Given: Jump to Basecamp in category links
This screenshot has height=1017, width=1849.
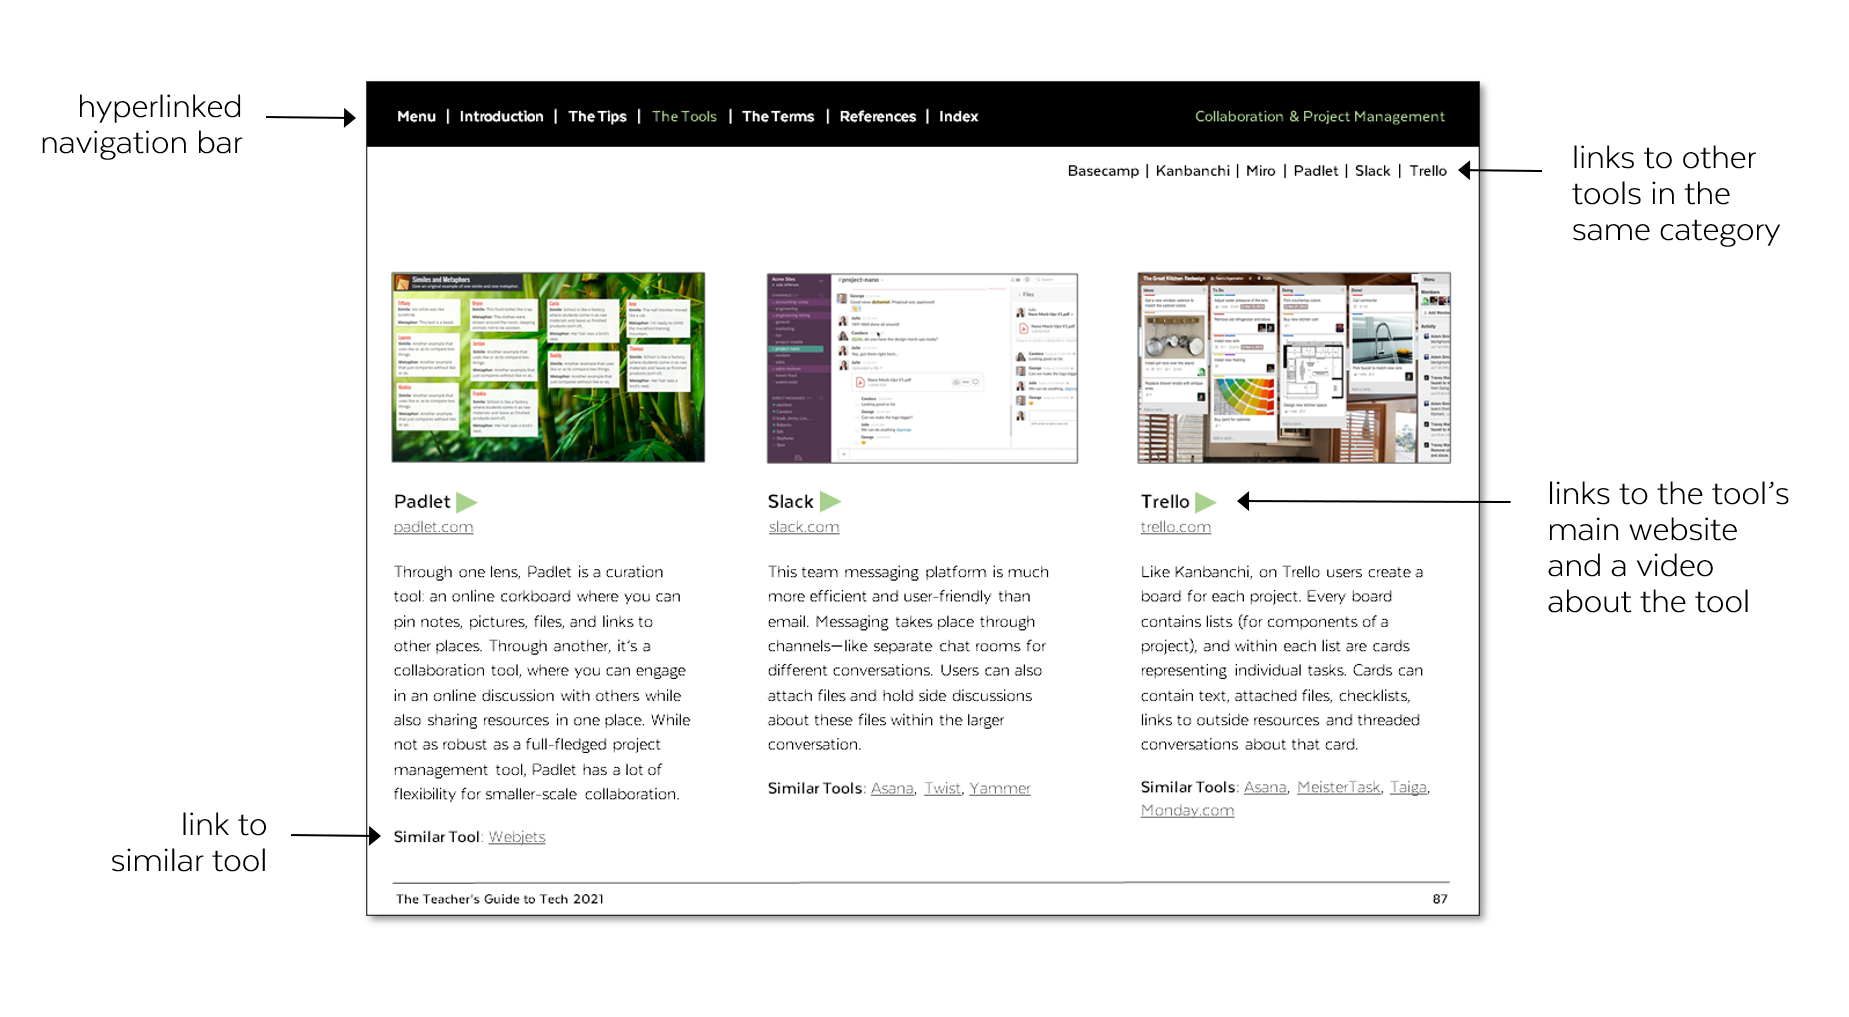Looking at the screenshot, I should pos(1103,171).
